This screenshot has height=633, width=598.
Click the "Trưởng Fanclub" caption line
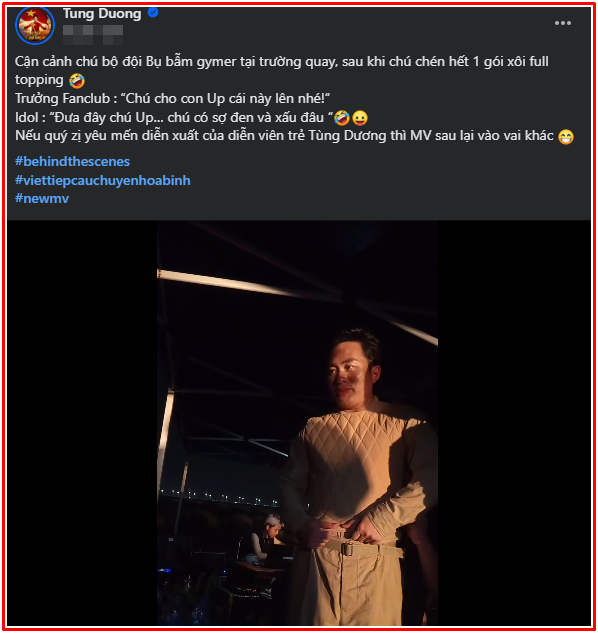point(172,99)
